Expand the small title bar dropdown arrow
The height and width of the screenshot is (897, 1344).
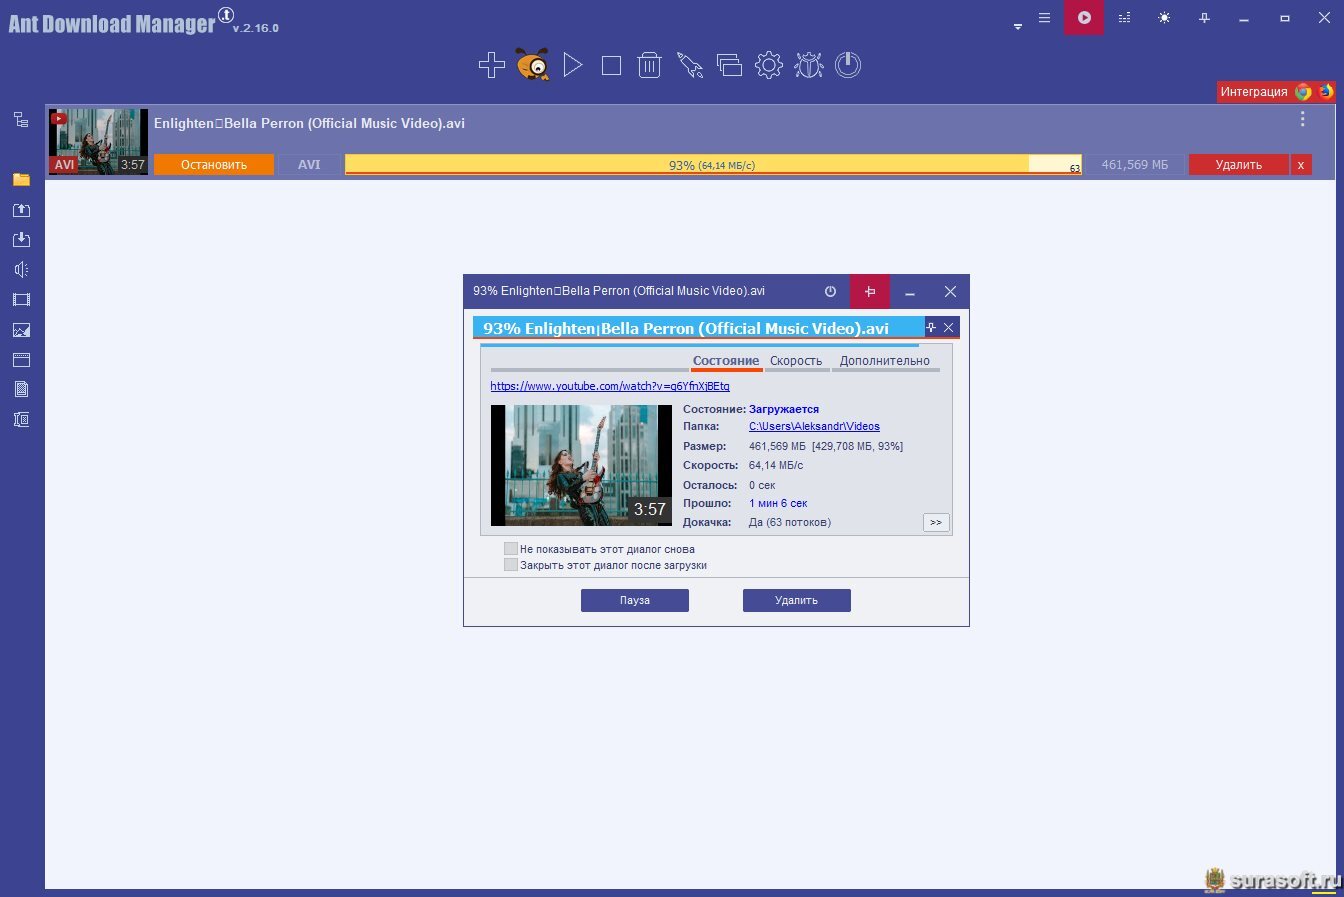coord(1018,27)
